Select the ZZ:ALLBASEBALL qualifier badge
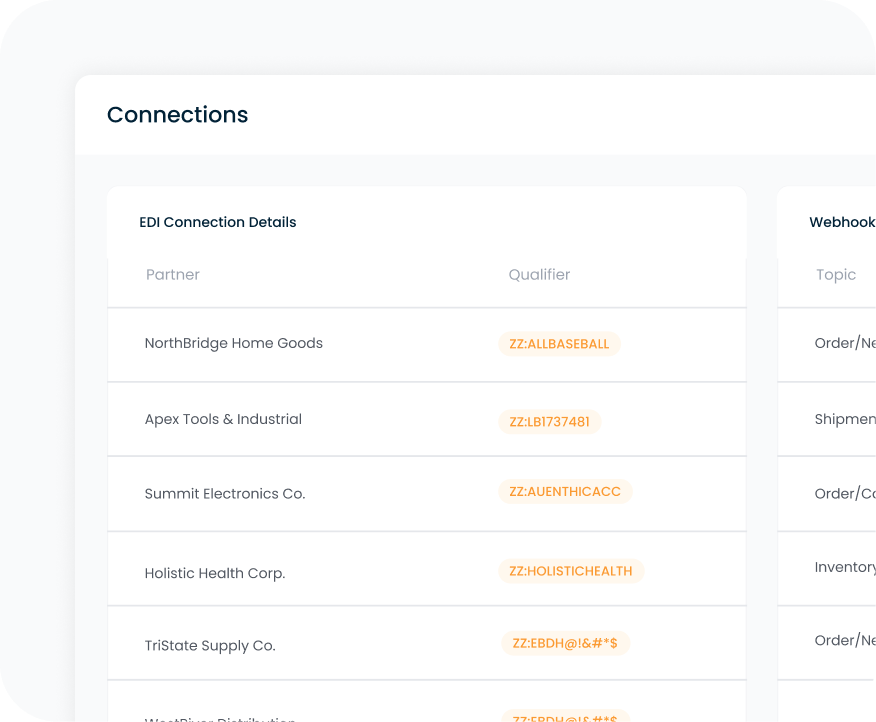Screen dimensions: 876x722 pos(559,344)
